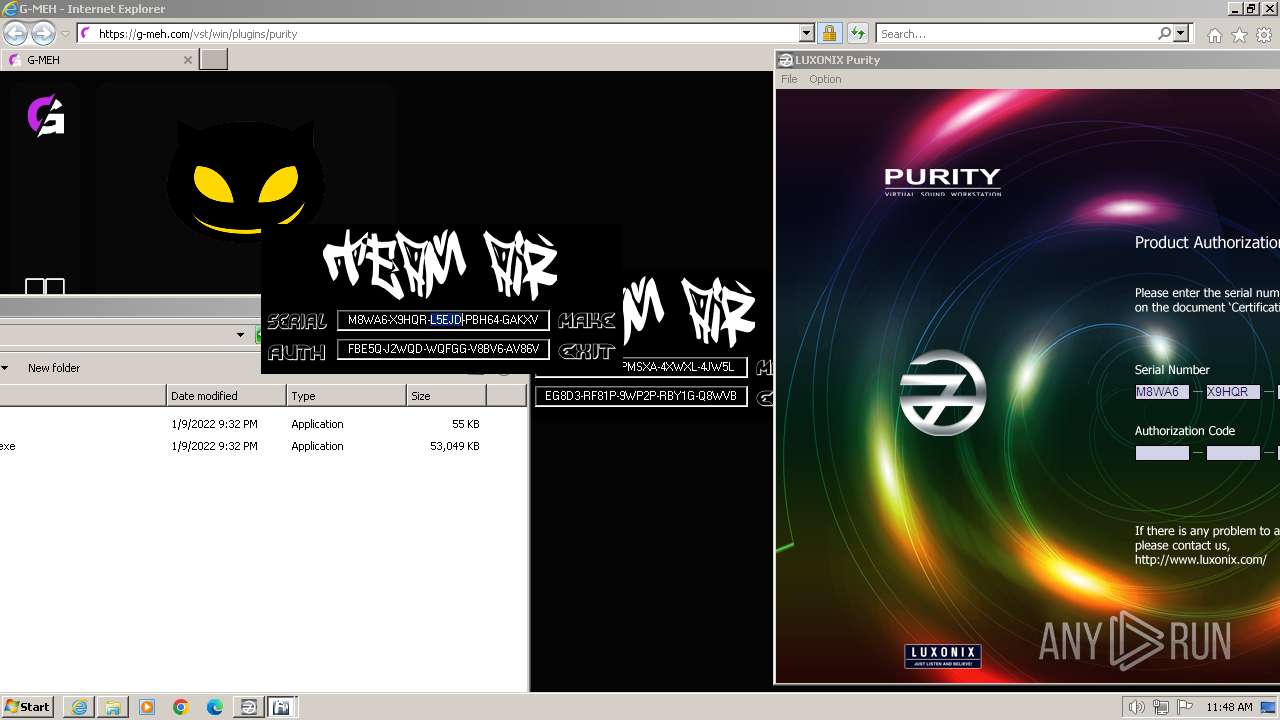Click the LUXONIX logo at bottom

943,656
